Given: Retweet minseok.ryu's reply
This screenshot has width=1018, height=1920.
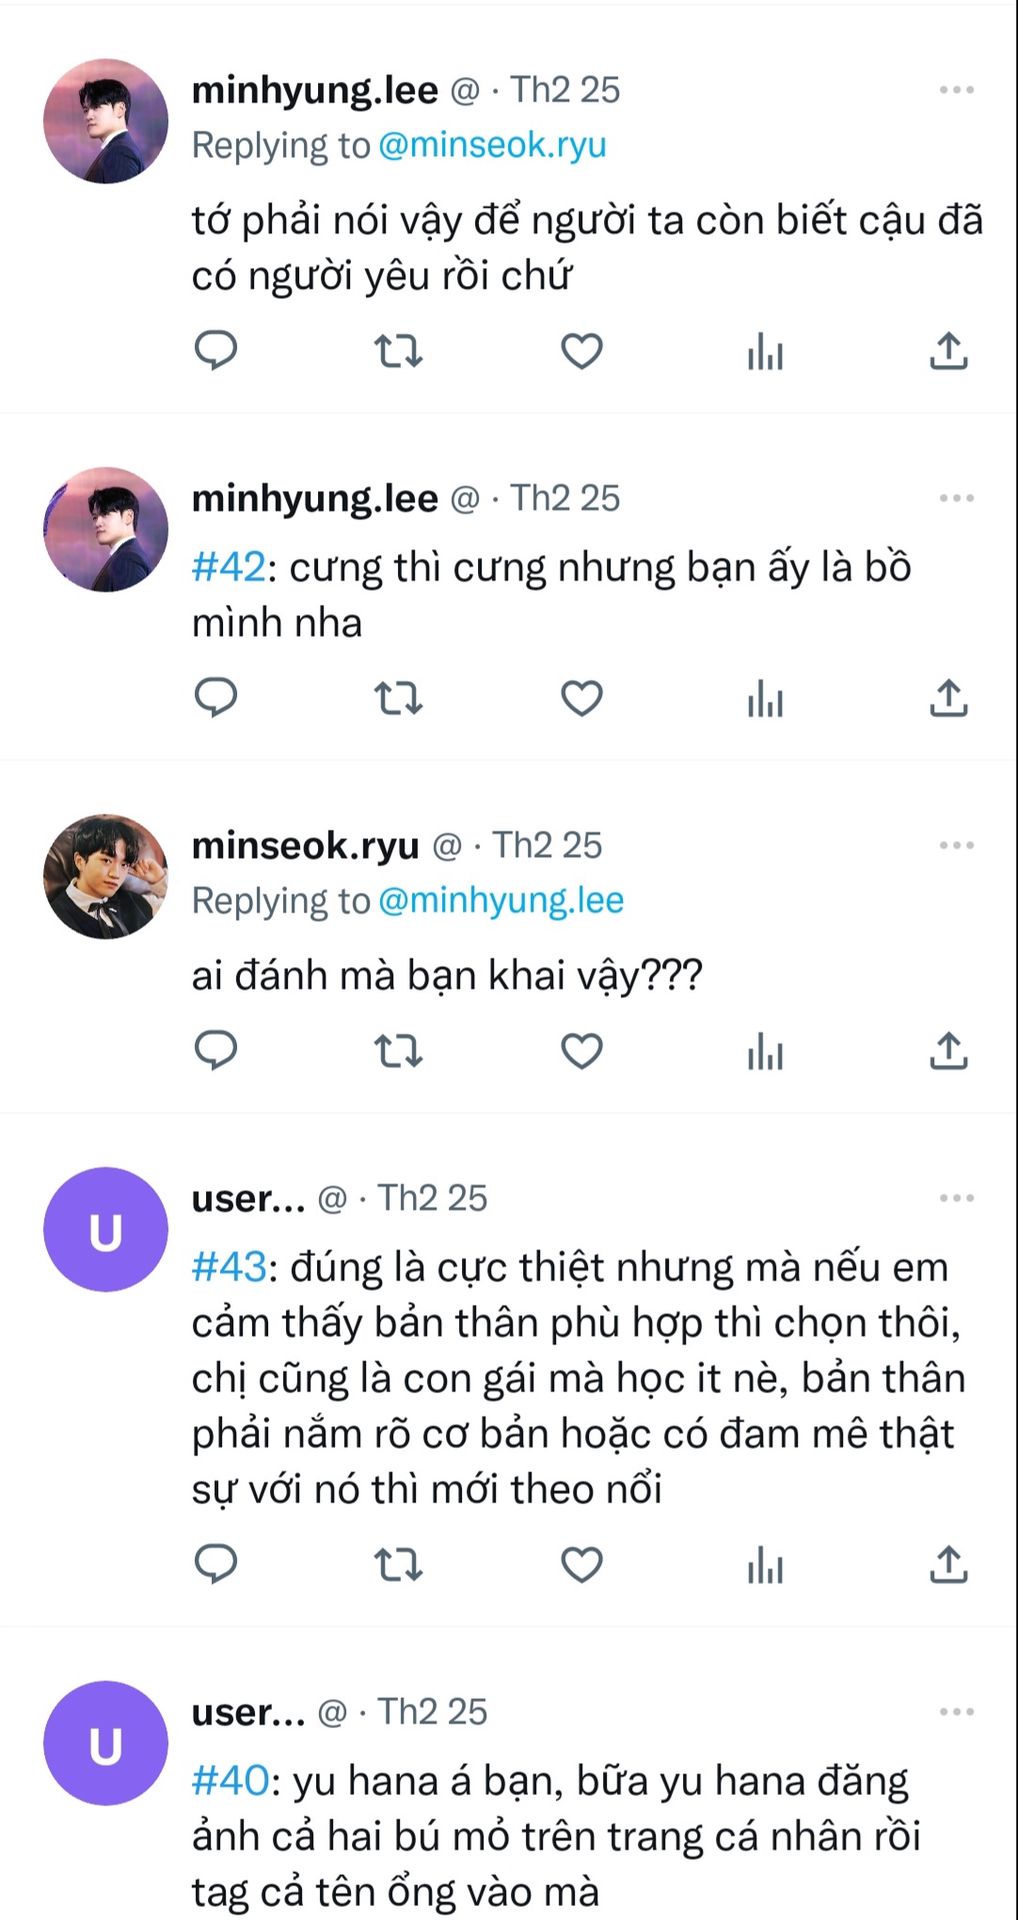Looking at the screenshot, I should click(x=398, y=1051).
